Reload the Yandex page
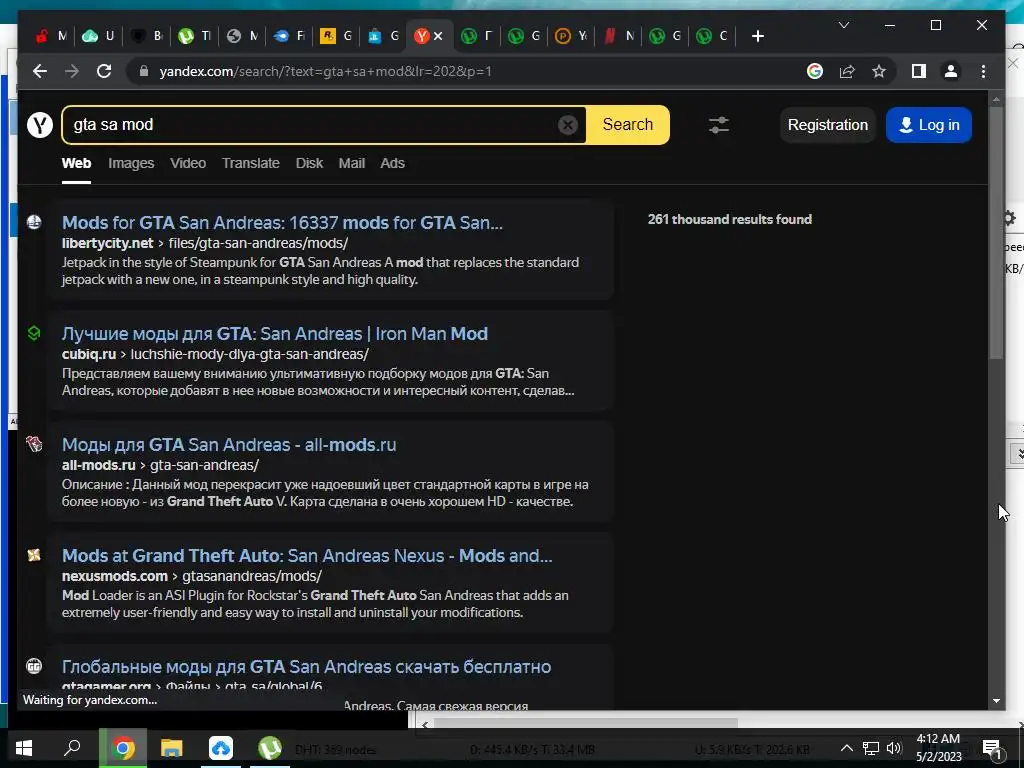 [104, 71]
